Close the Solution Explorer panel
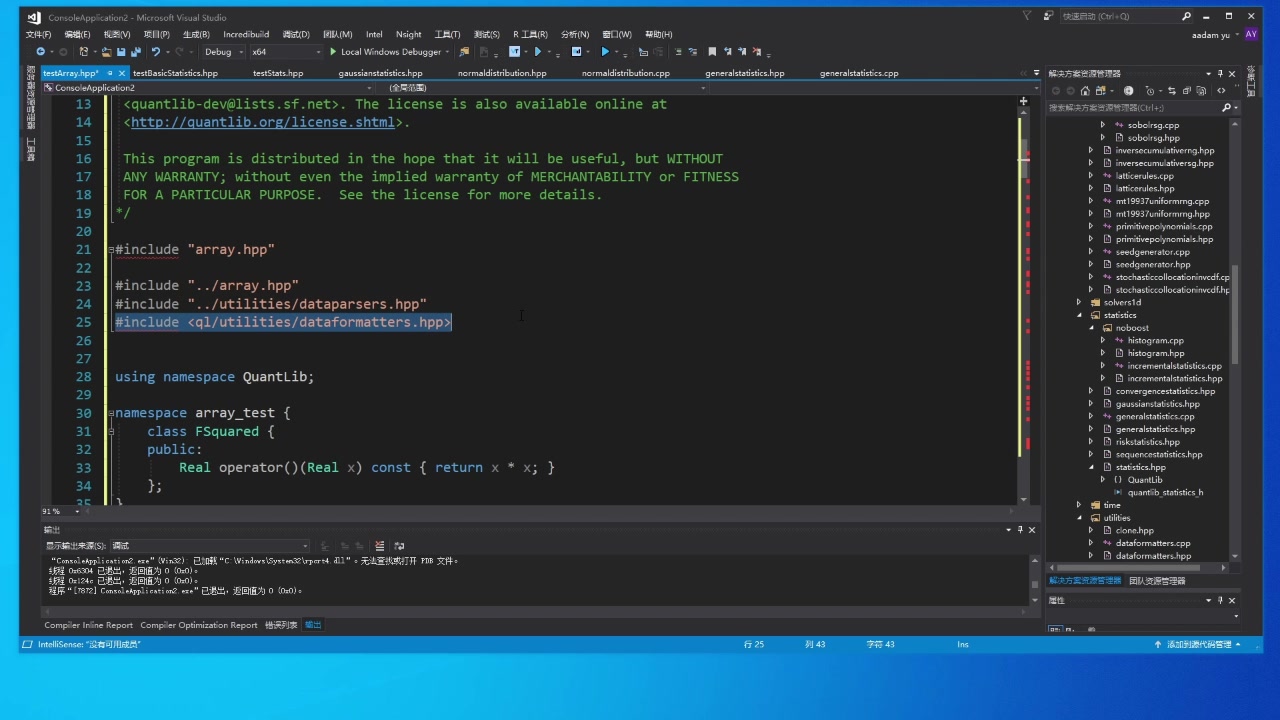1280x720 pixels. pos(1232,74)
